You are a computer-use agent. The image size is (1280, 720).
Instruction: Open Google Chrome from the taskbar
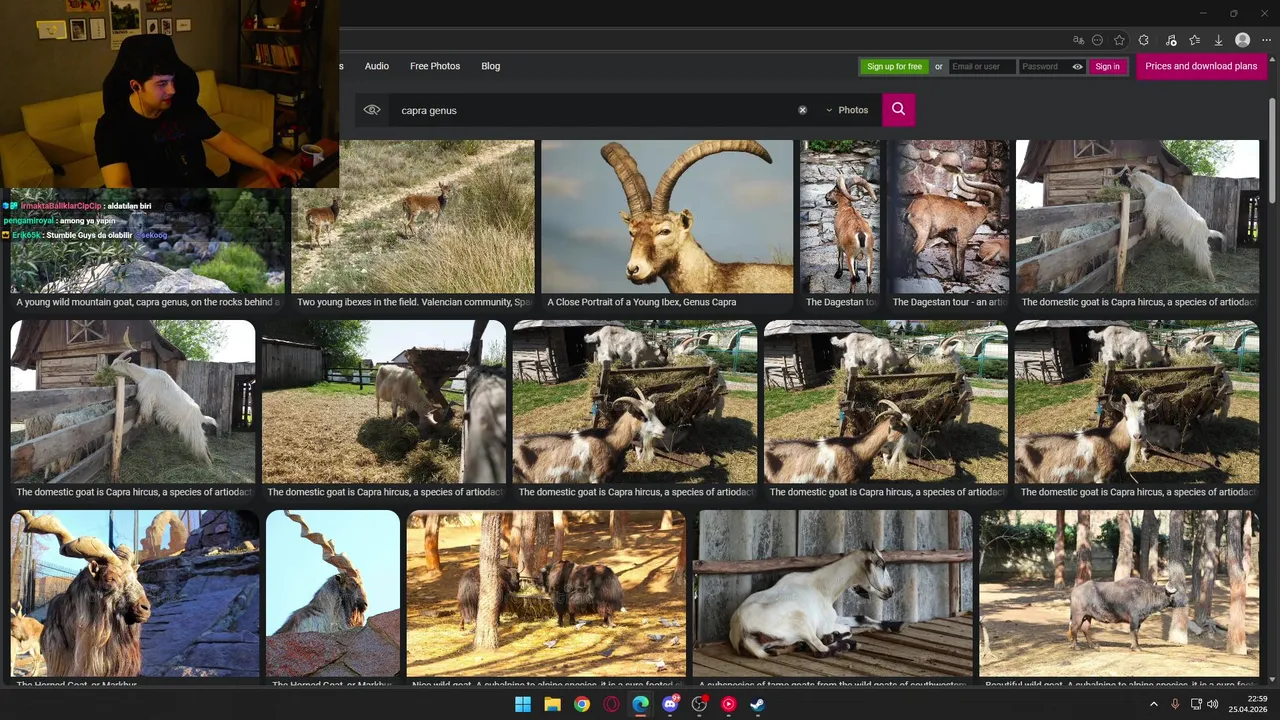[x=582, y=704]
